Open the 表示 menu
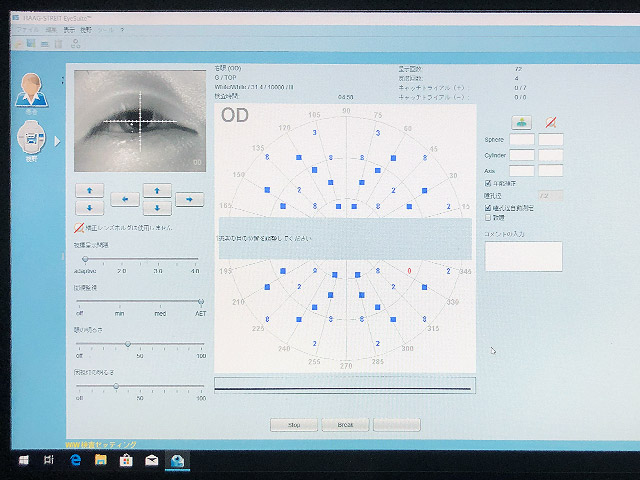The width and height of the screenshot is (640, 480). pyautogui.click(x=69, y=30)
